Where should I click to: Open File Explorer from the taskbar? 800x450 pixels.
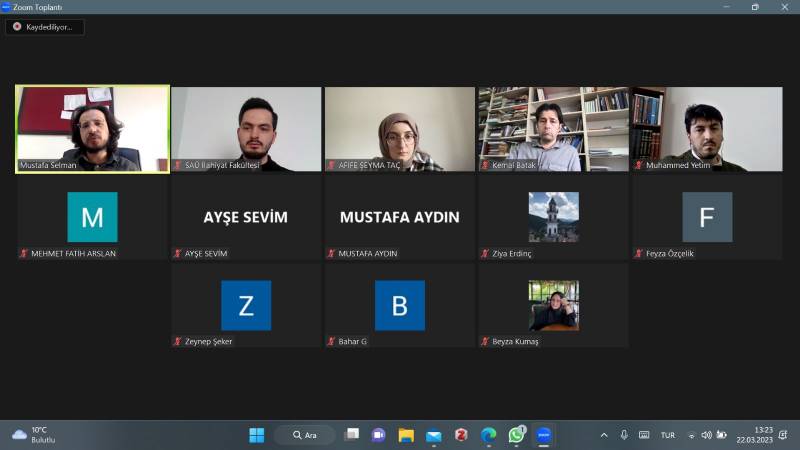coord(406,435)
